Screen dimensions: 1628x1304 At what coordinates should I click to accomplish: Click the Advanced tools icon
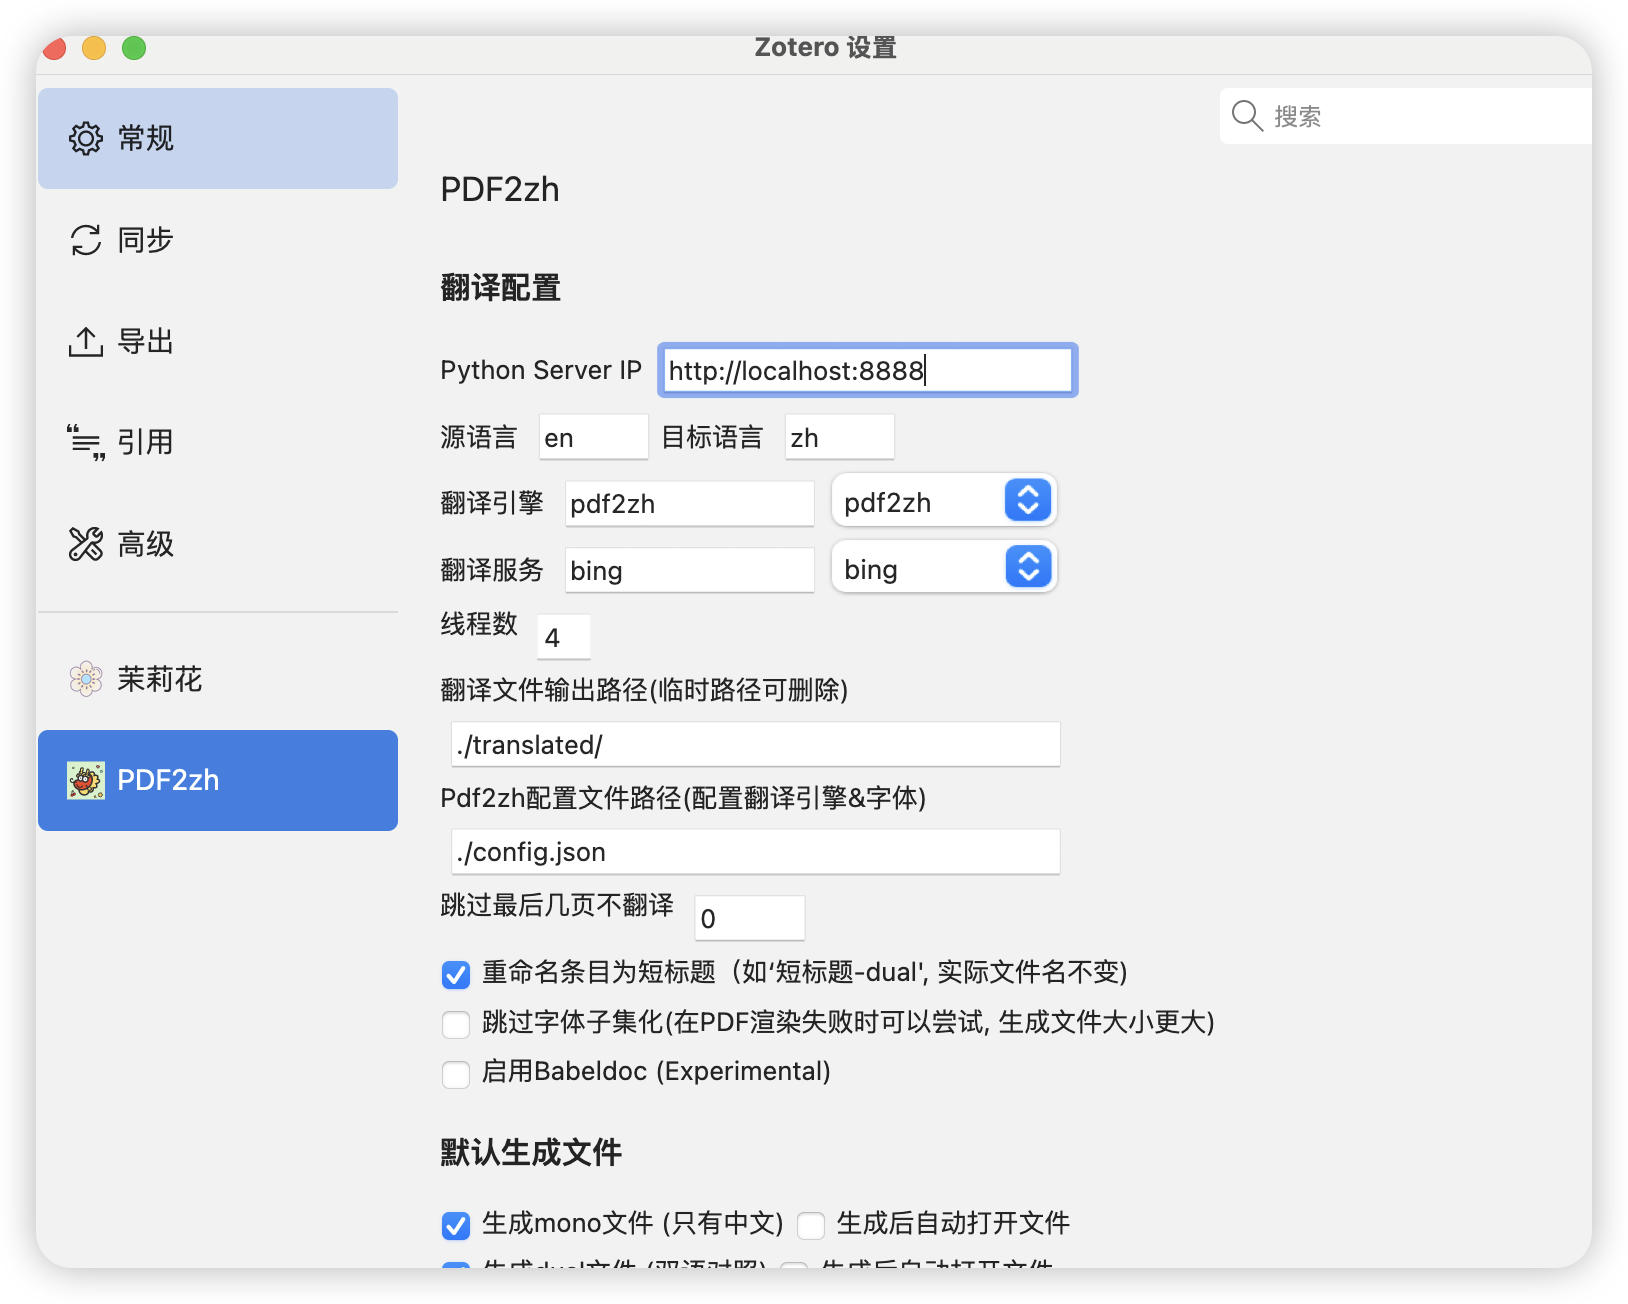click(86, 544)
